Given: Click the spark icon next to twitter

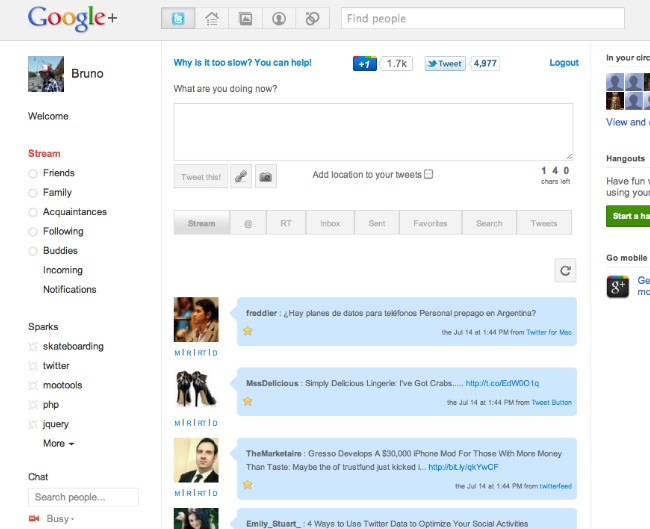Looking at the screenshot, I should (x=33, y=366).
